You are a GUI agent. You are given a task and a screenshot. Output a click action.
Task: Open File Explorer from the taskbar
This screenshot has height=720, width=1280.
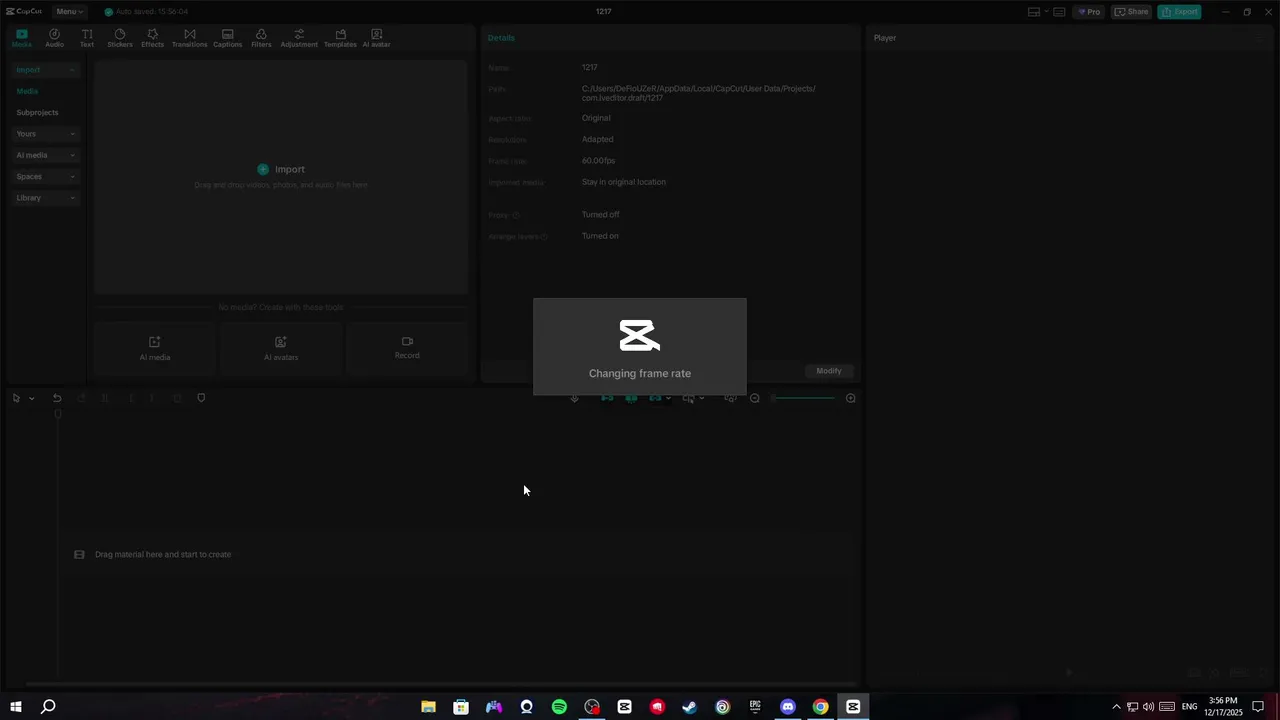428,707
